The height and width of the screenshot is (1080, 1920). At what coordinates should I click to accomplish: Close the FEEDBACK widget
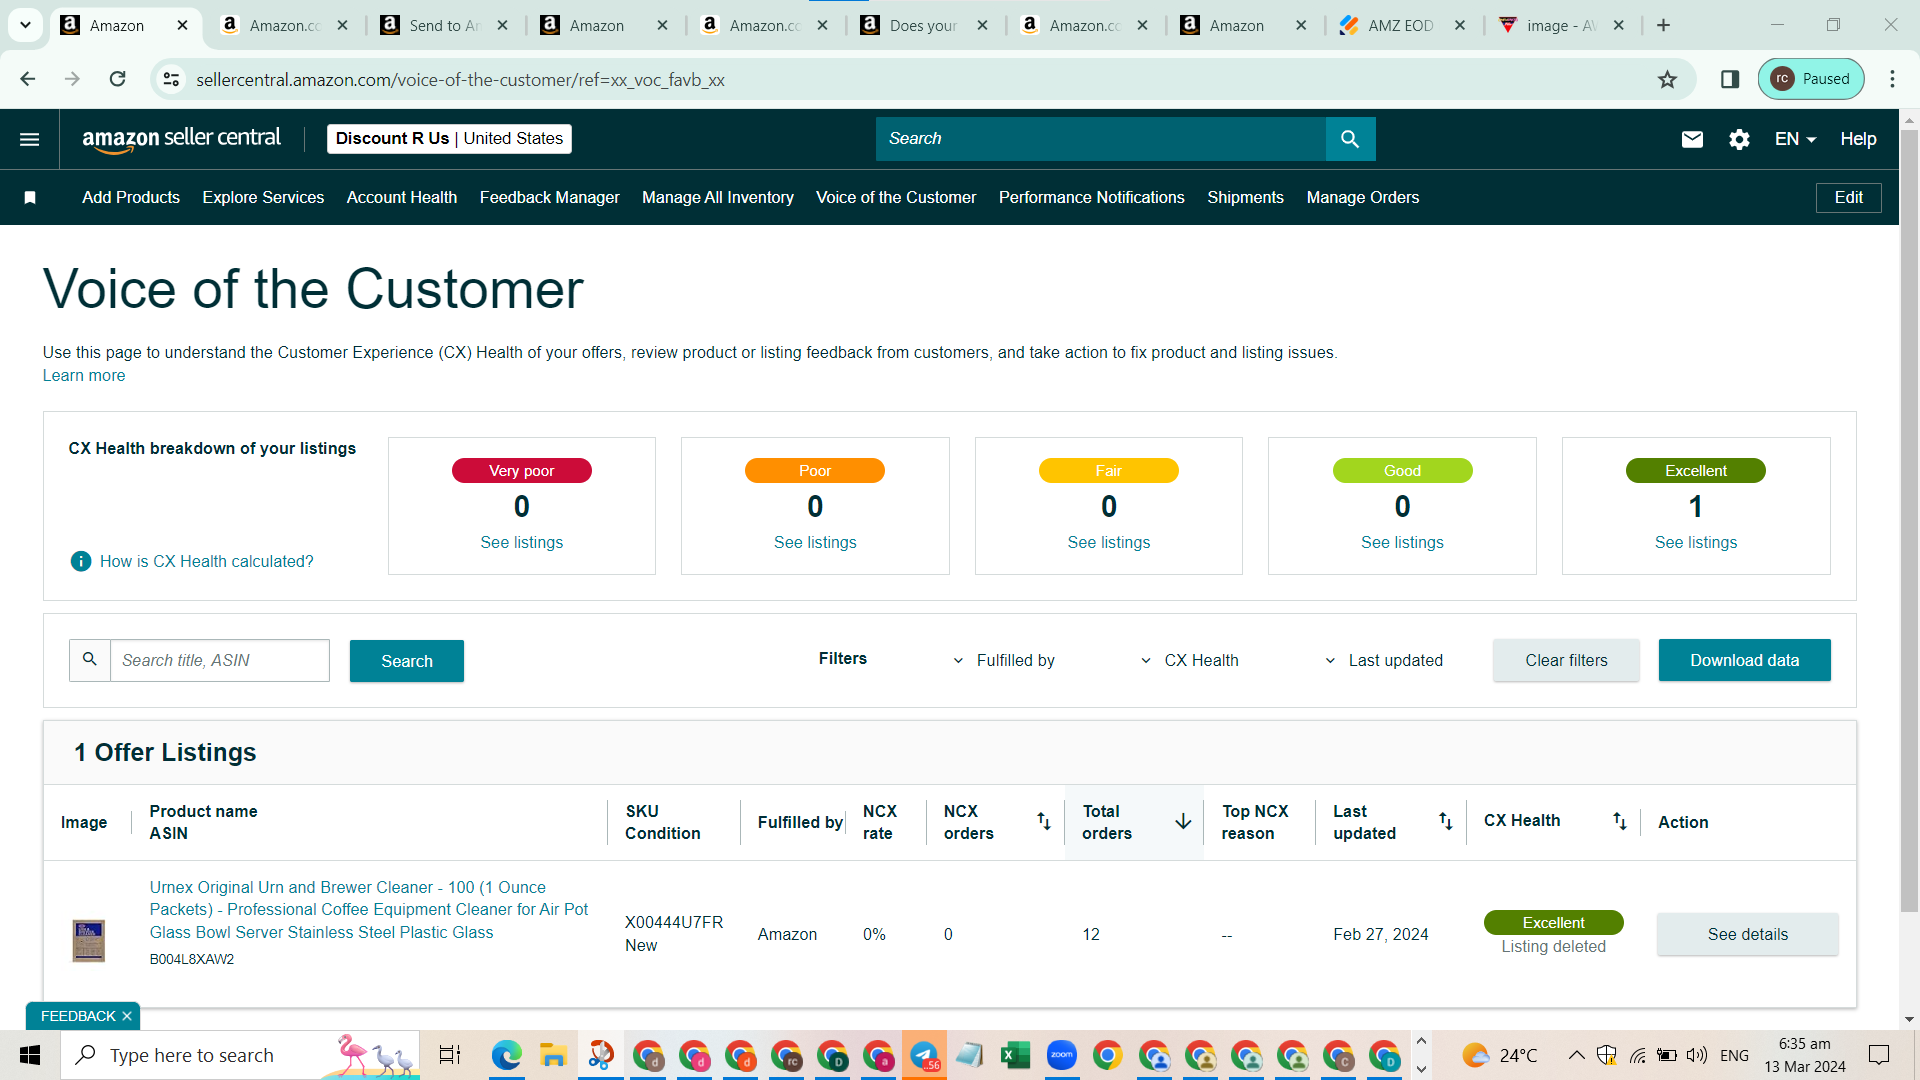pos(127,1016)
